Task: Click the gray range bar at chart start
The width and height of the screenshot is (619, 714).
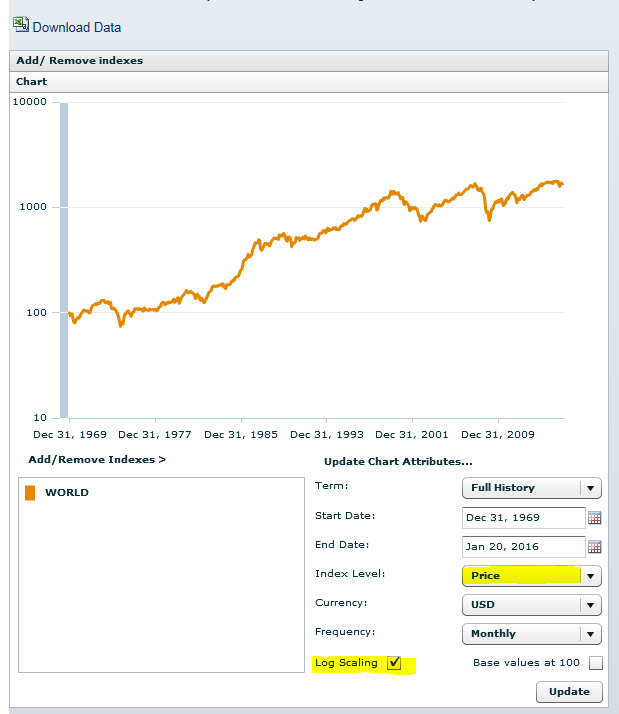Action: pos(64,258)
